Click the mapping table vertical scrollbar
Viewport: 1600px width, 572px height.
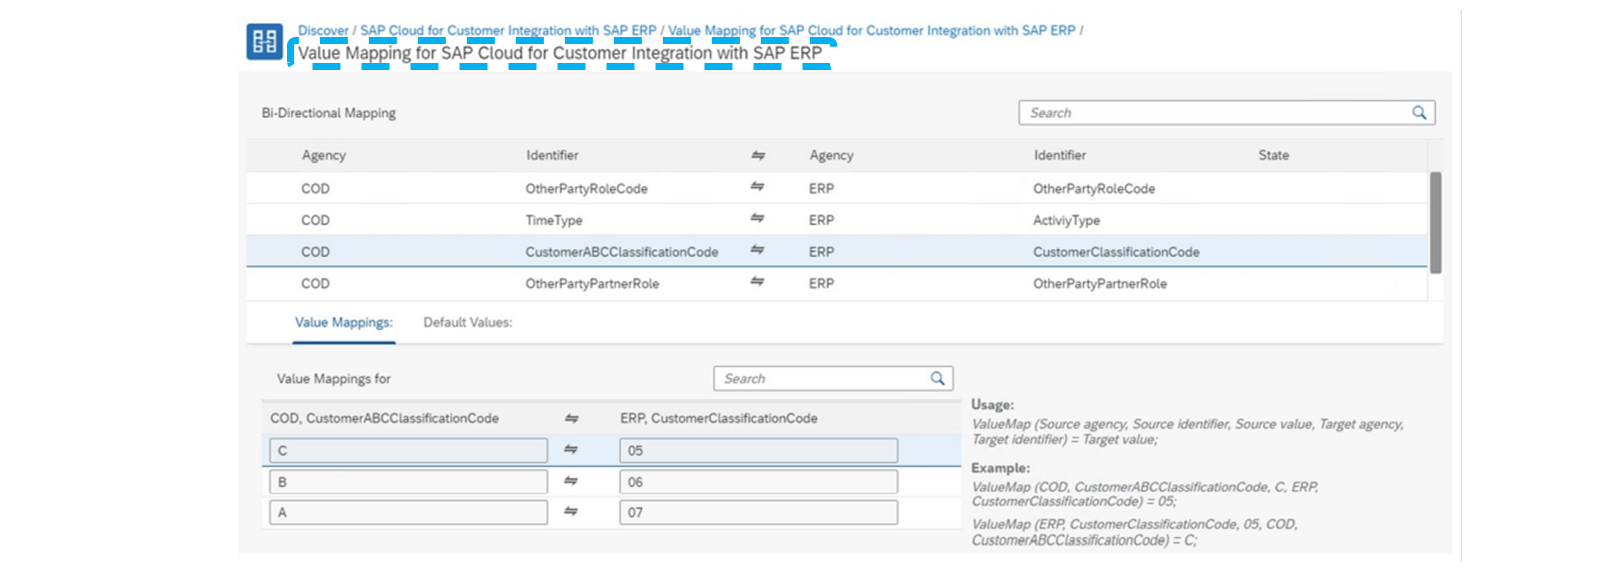[1435, 222]
